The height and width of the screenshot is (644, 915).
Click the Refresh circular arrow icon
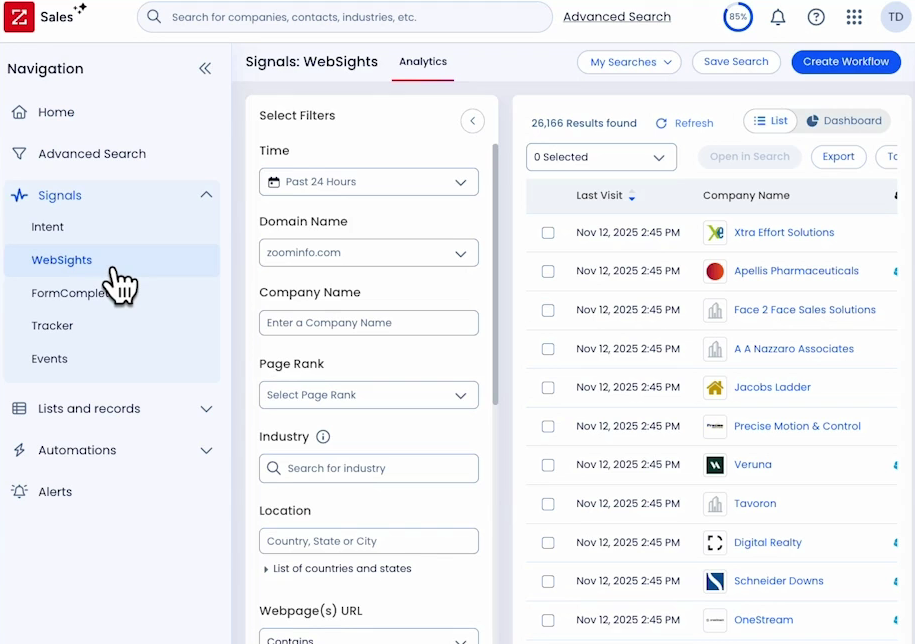click(x=661, y=123)
